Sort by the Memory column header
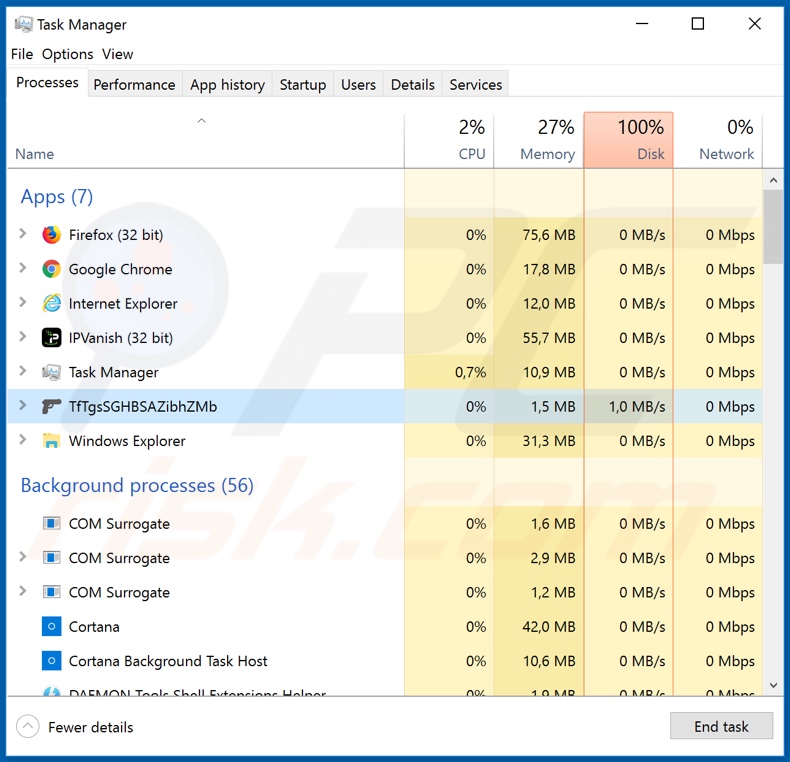 point(539,140)
